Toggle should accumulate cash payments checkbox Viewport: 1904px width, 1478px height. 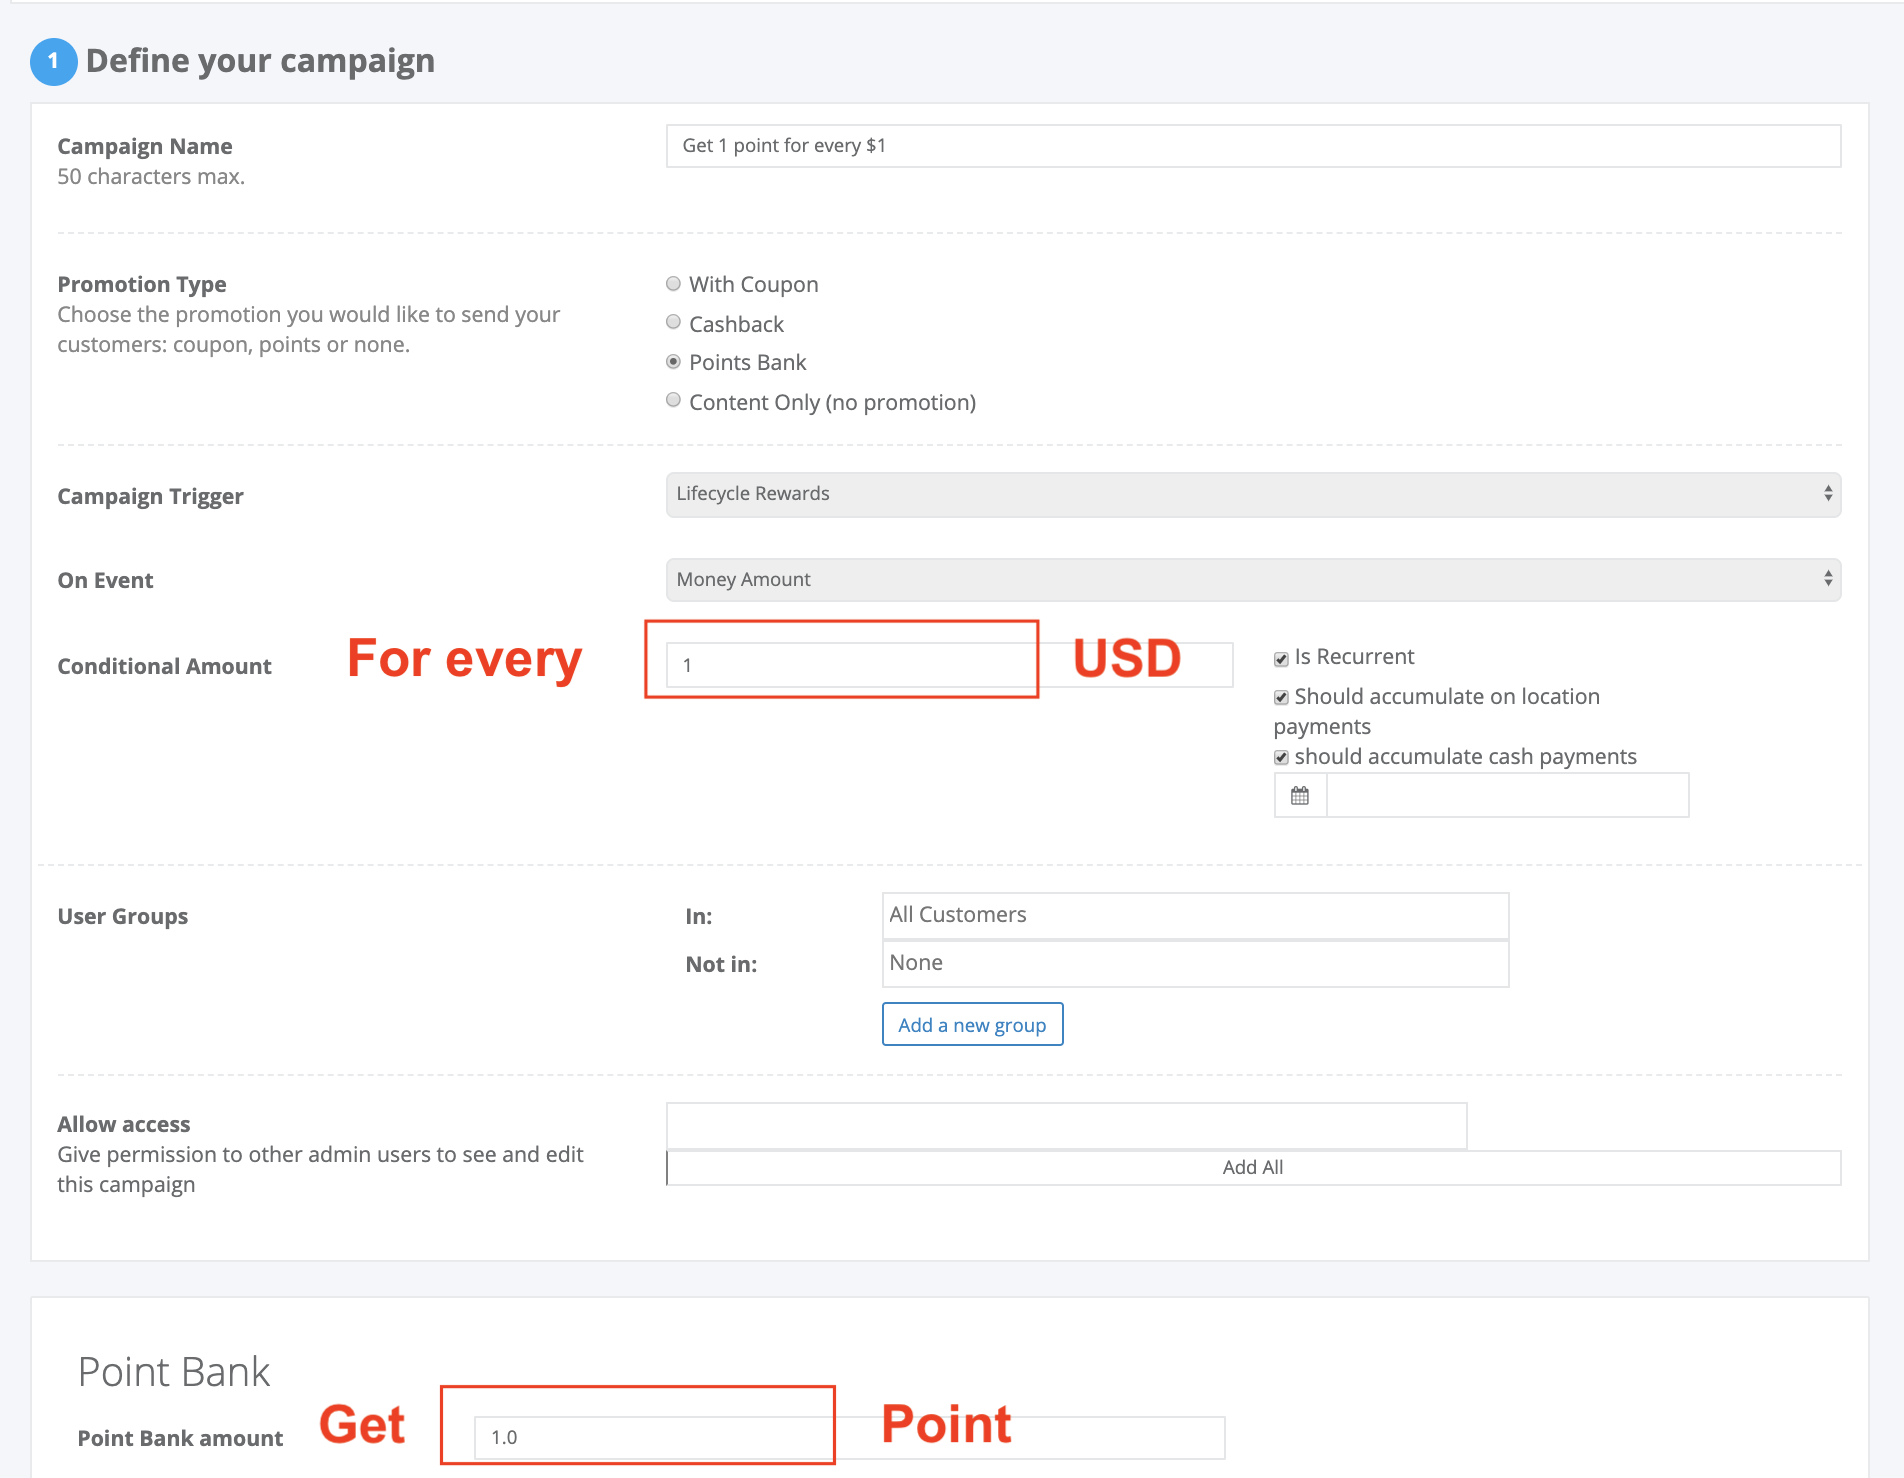(1281, 757)
